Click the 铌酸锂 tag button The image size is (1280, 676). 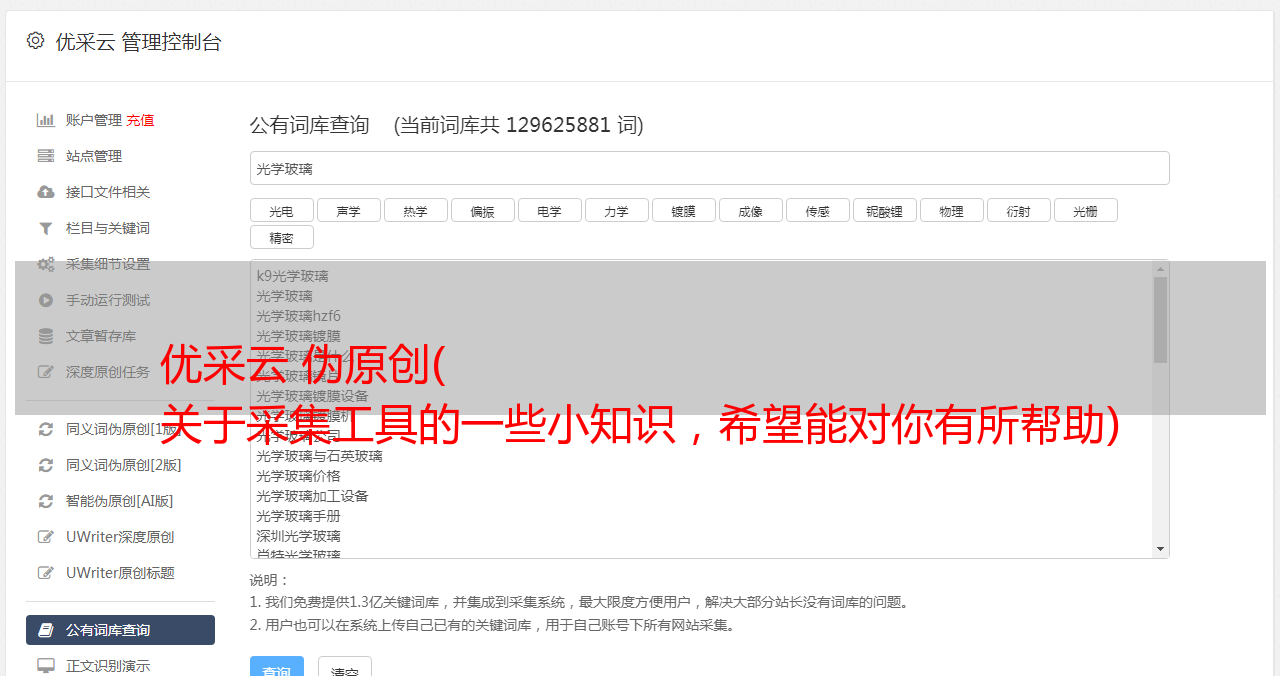click(884, 210)
